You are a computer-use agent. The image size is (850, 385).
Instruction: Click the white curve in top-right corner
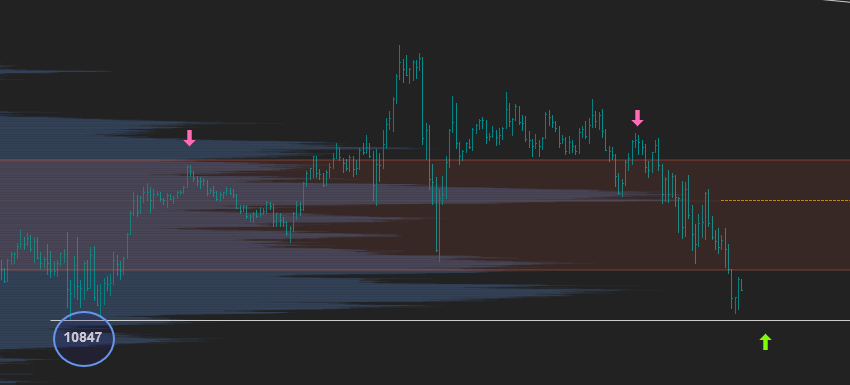(838, 2)
